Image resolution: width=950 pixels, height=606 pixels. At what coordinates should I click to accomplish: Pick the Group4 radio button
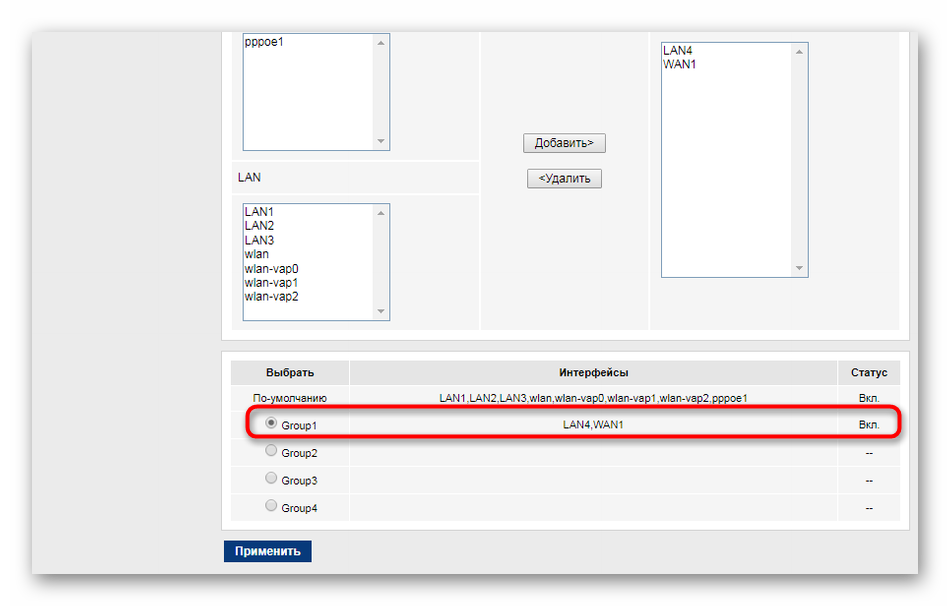(271, 505)
